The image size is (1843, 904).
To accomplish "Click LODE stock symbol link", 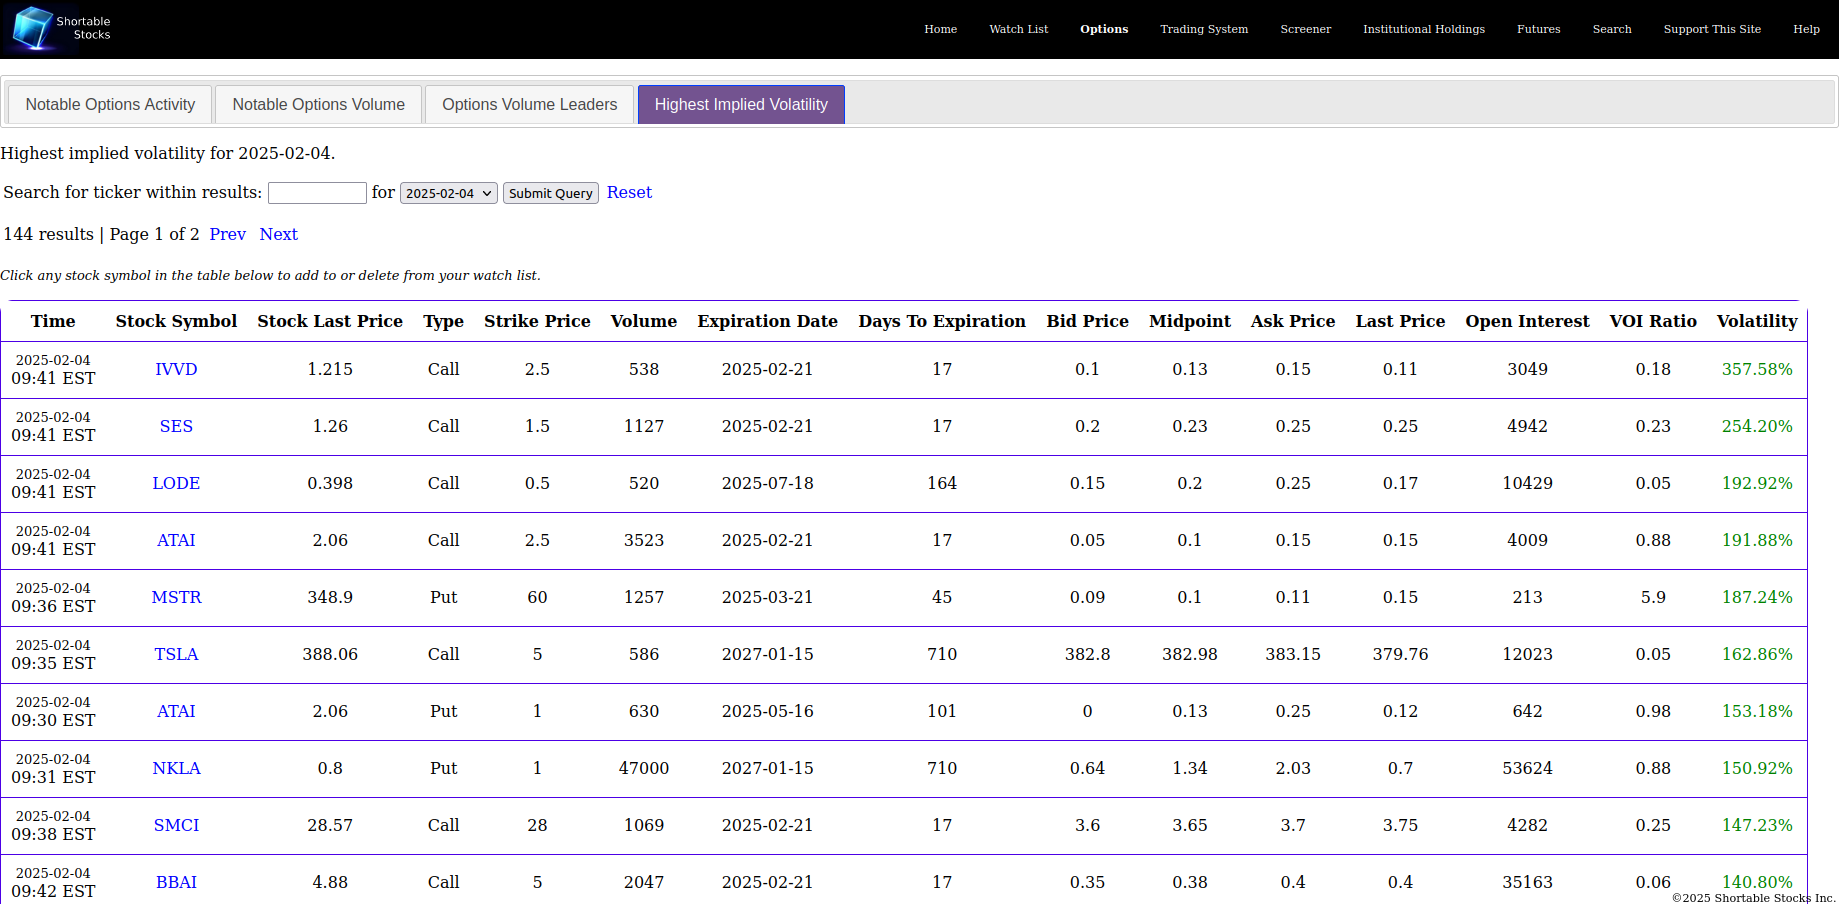I will [x=176, y=483].
